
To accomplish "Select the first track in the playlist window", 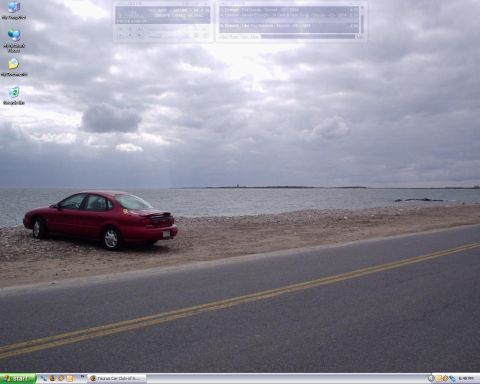I will coord(288,10).
